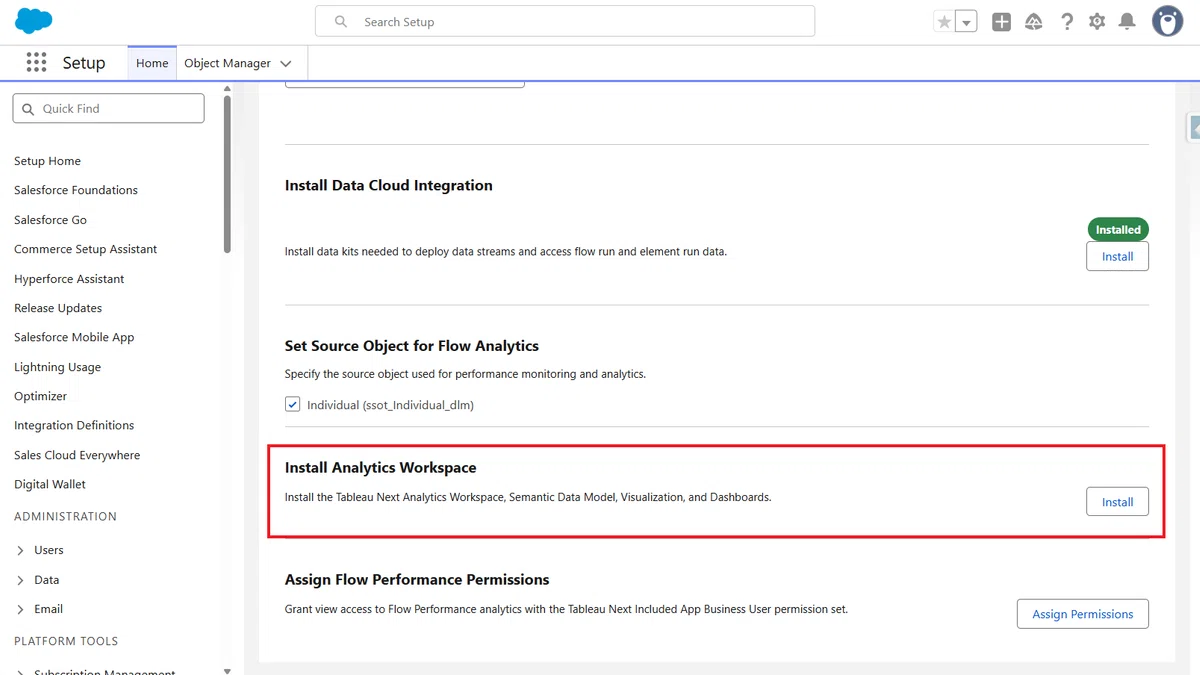Uncheck Individual (ssot_Individual_dlm) checkbox
Screen dimensions: 1200x675
[293, 405]
